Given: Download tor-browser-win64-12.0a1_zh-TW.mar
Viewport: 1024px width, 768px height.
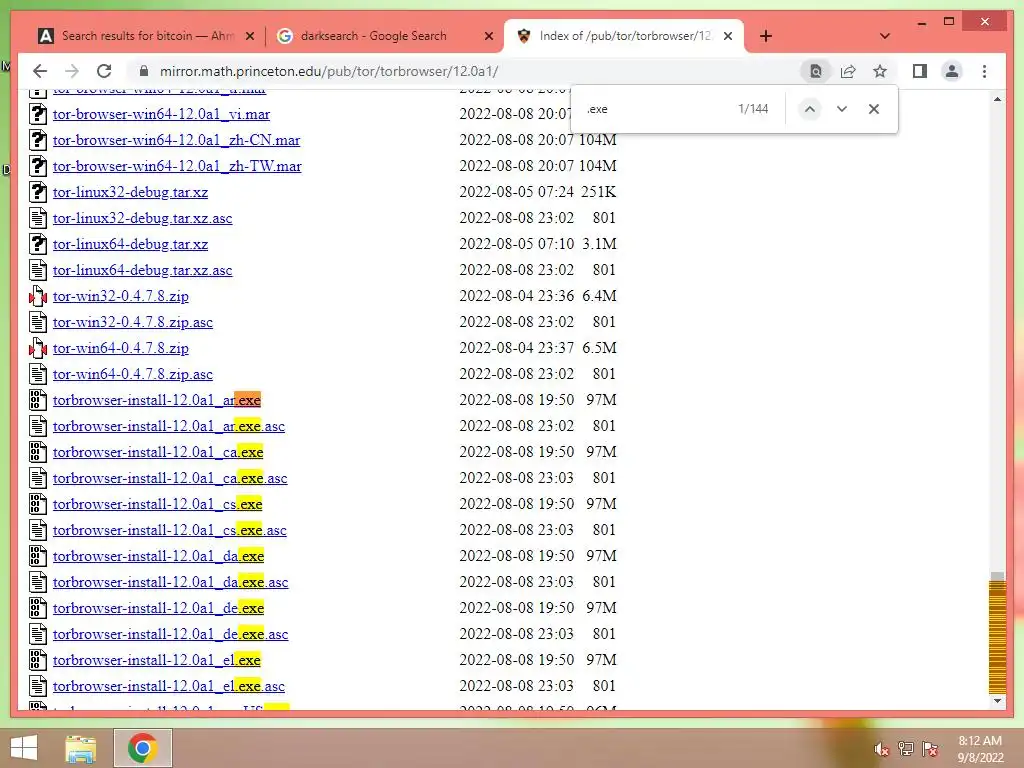Looking at the screenshot, I should pyautogui.click(x=177, y=167).
